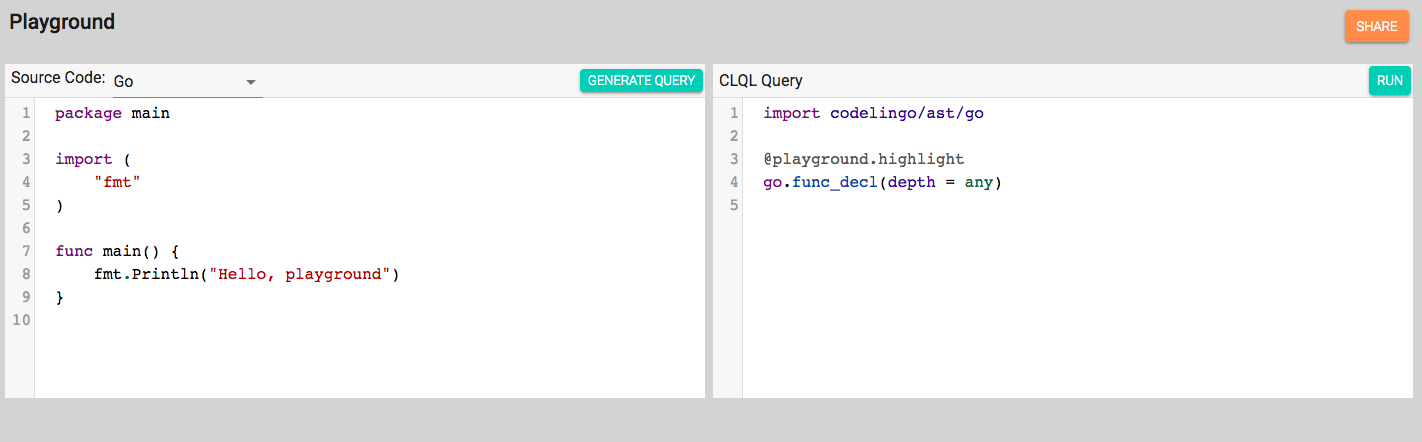This screenshot has height=442, width=1422.
Task: Click the 'import (' line in source code
Action: click(x=93, y=160)
